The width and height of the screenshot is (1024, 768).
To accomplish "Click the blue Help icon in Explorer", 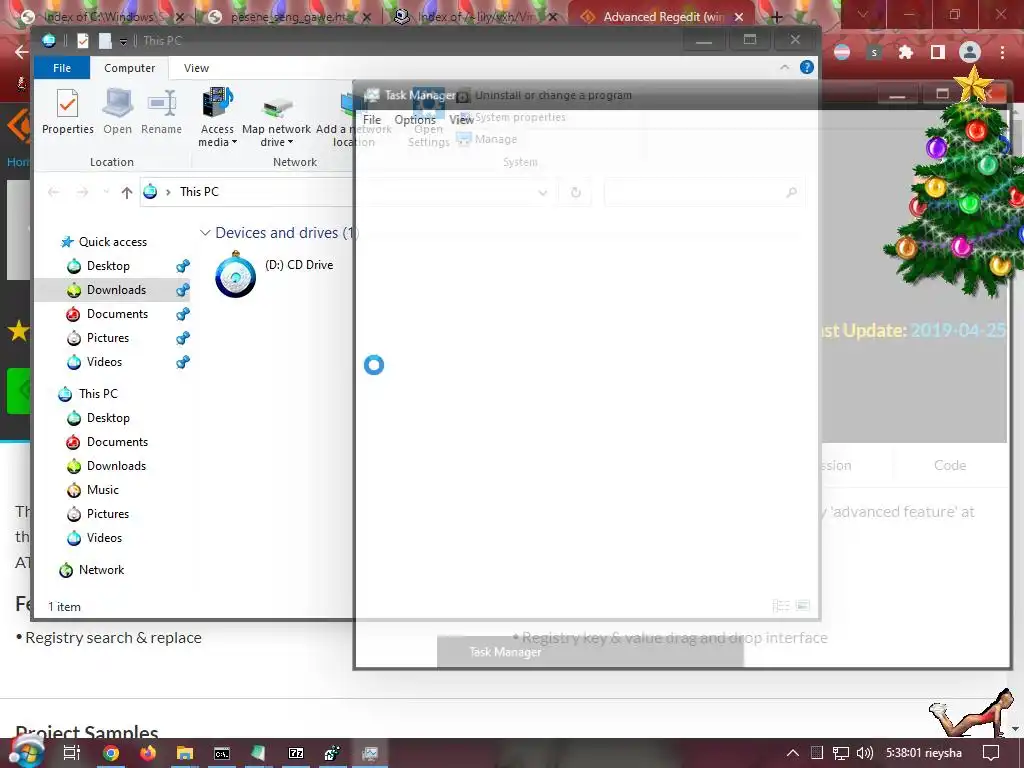I will tap(807, 67).
